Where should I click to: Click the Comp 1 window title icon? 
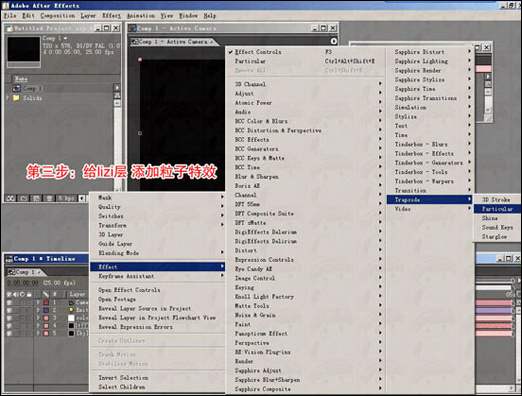coord(133,28)
